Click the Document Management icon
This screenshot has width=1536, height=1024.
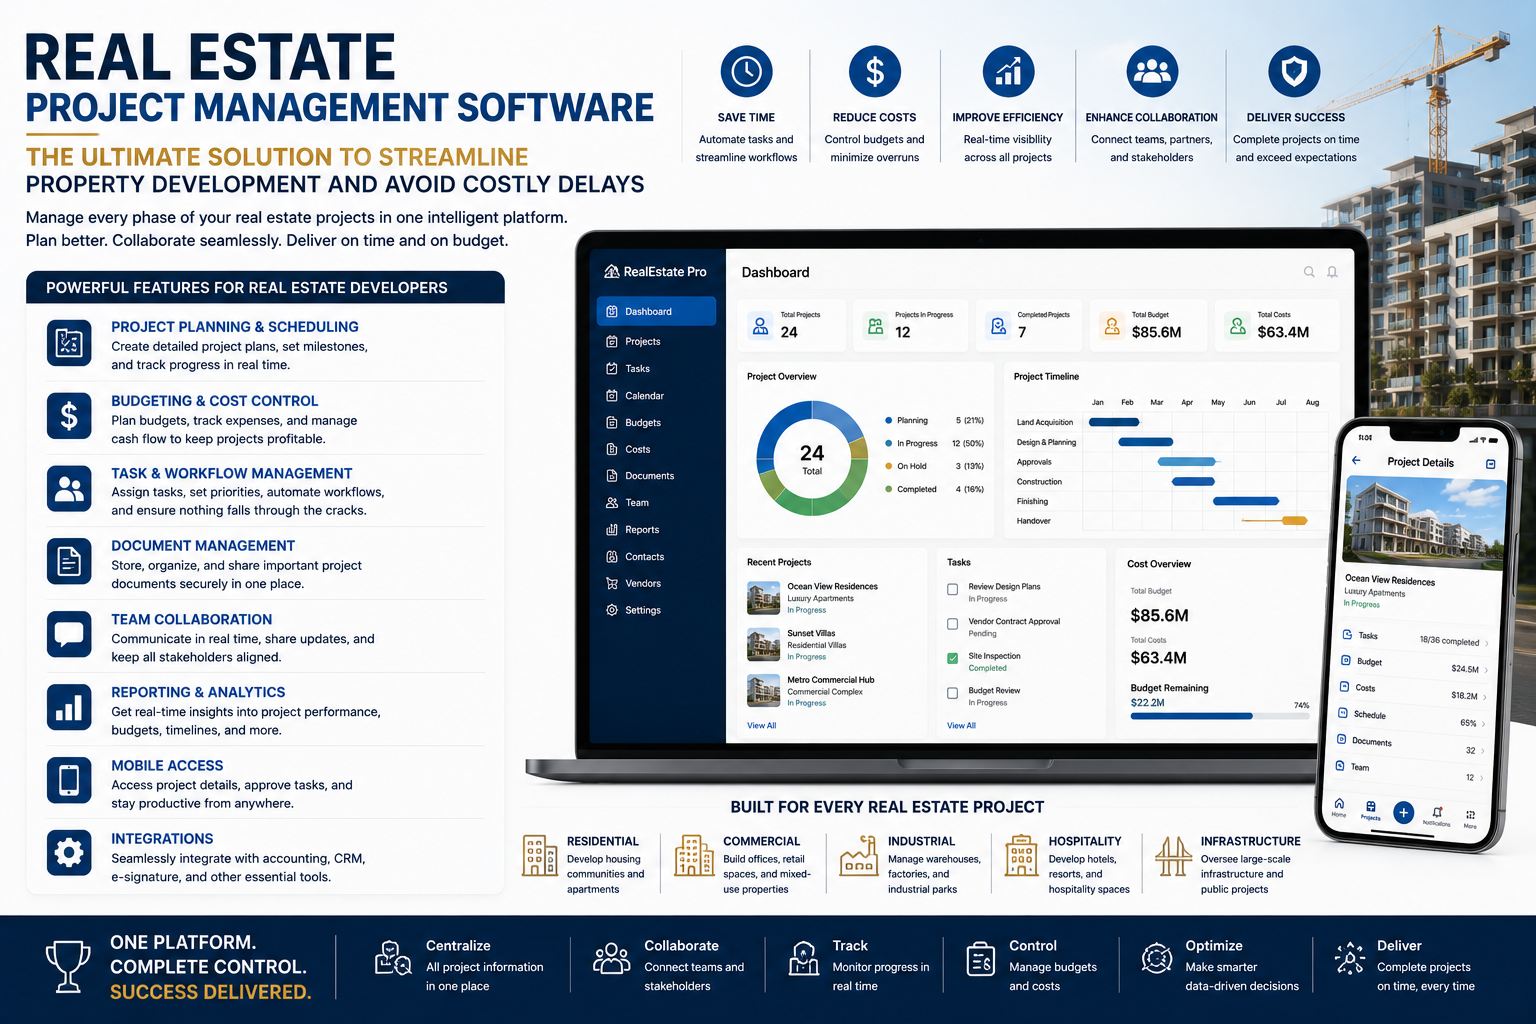click(x=69, y=561)
